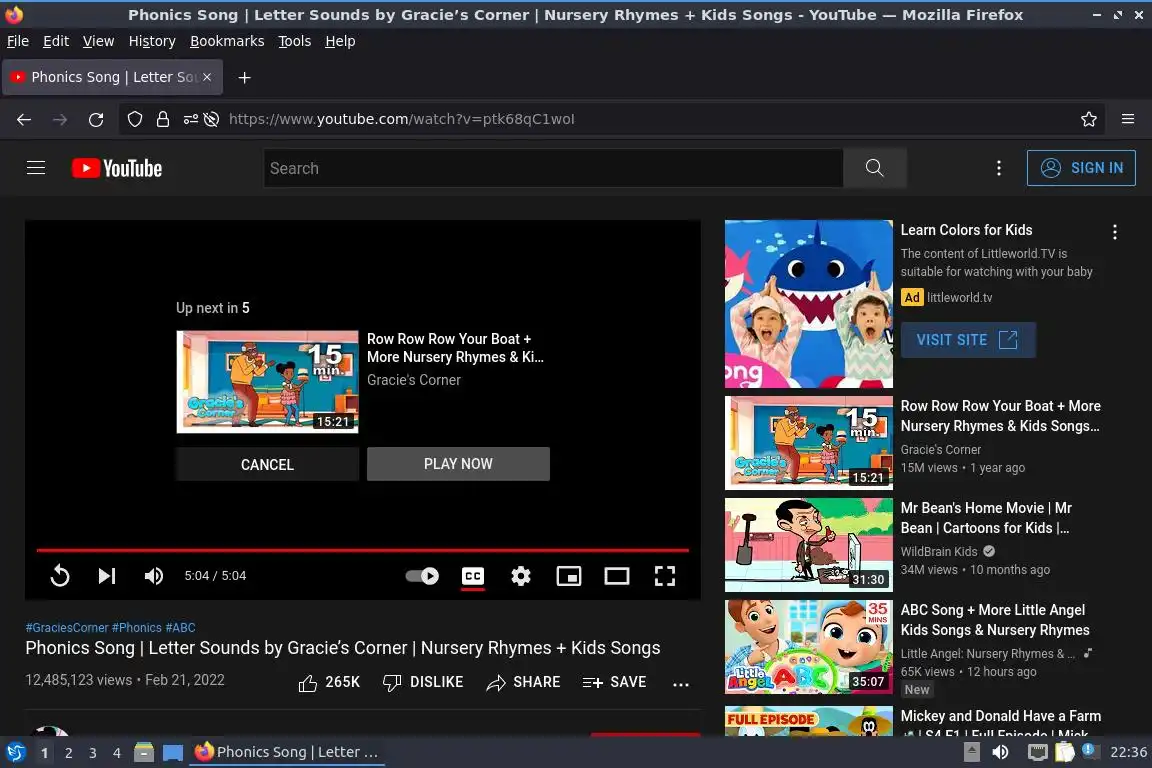Open Edit menu
Viewport: 1152px width, 768px height.
56,41
